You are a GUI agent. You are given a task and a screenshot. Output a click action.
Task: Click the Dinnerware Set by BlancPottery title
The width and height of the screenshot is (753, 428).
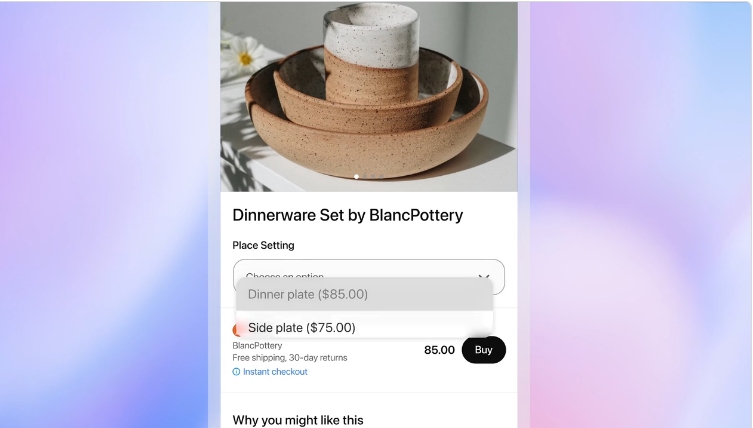tap(348, 215)
